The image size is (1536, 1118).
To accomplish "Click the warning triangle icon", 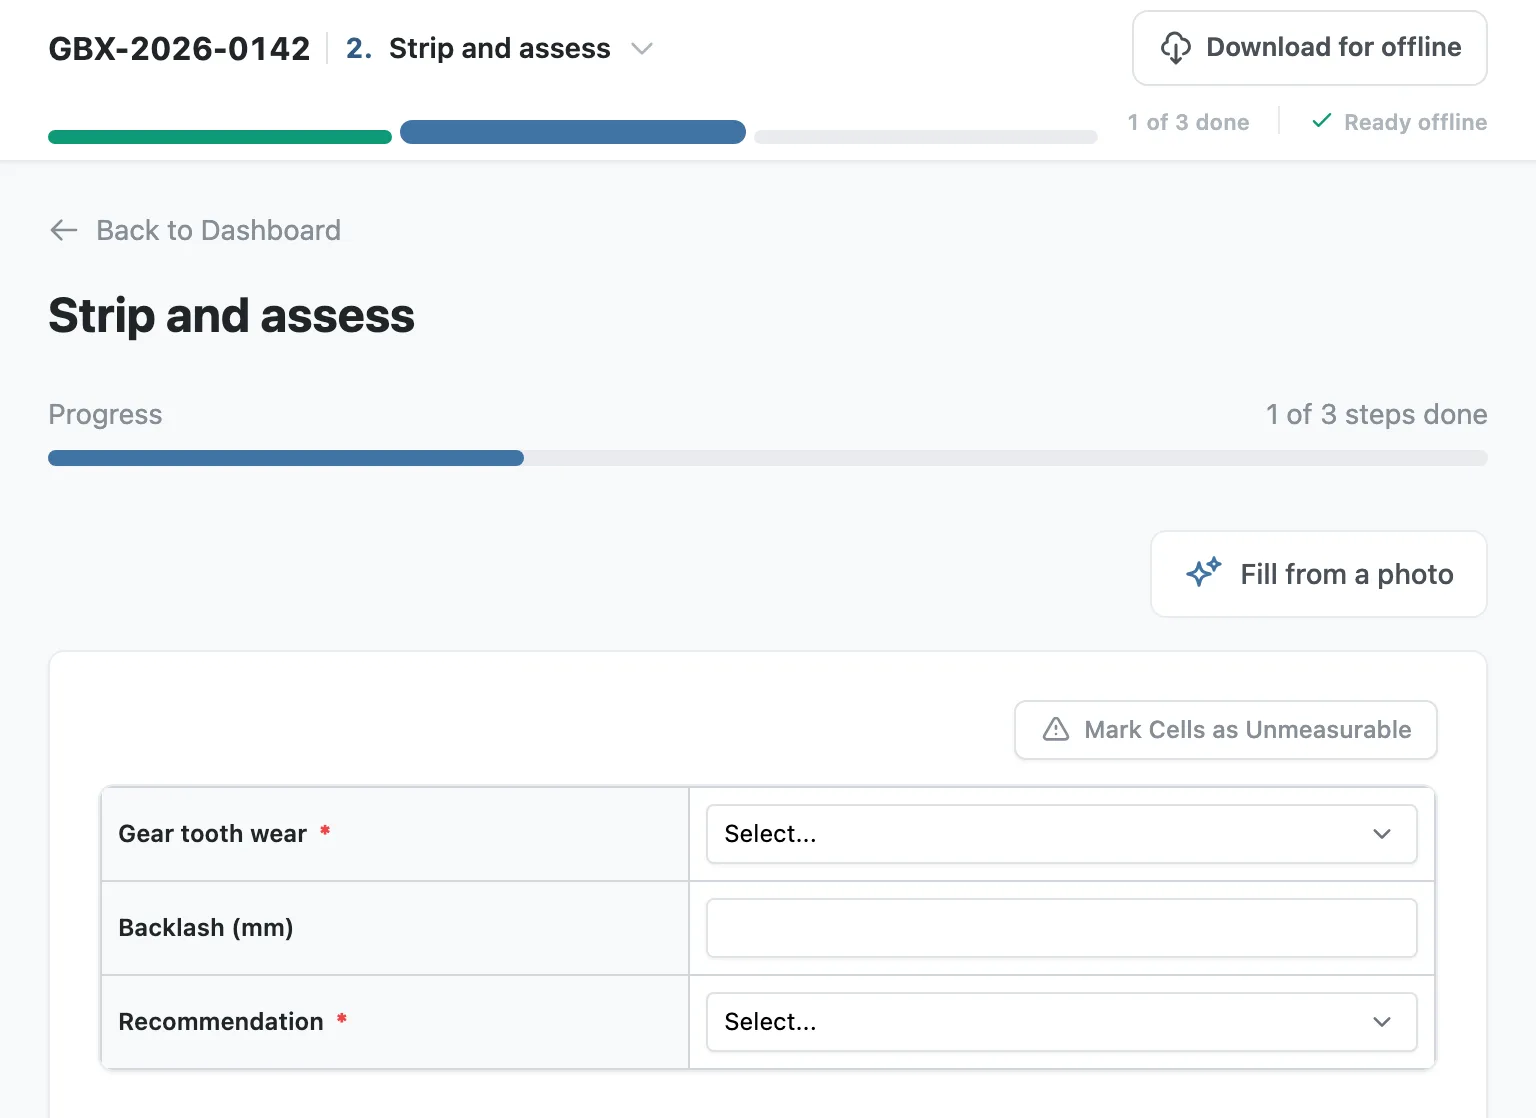I will (1056, 729).
